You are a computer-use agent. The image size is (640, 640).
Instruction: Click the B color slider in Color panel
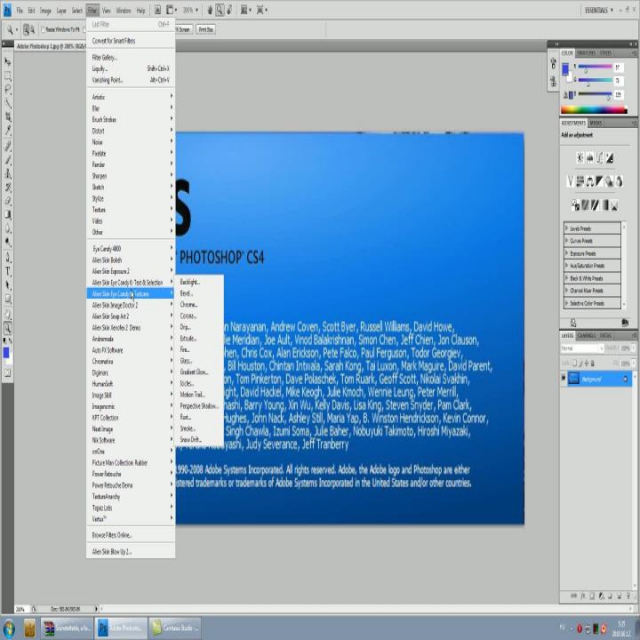595,94
